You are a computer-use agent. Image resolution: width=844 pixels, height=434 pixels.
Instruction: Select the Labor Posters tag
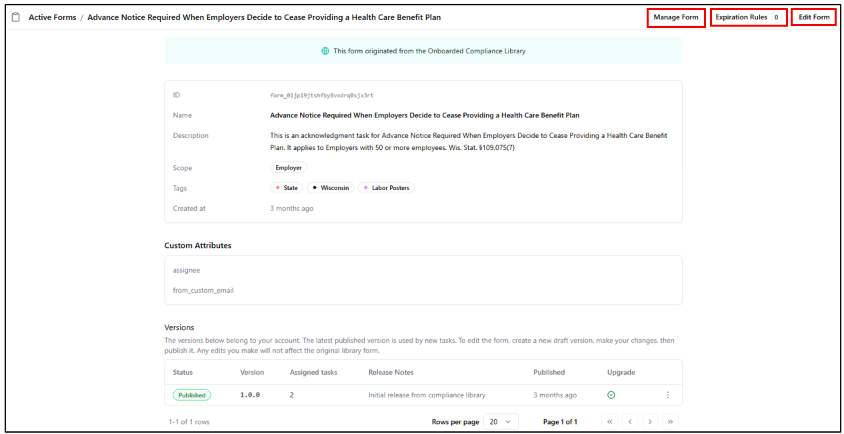click(385, 188)
